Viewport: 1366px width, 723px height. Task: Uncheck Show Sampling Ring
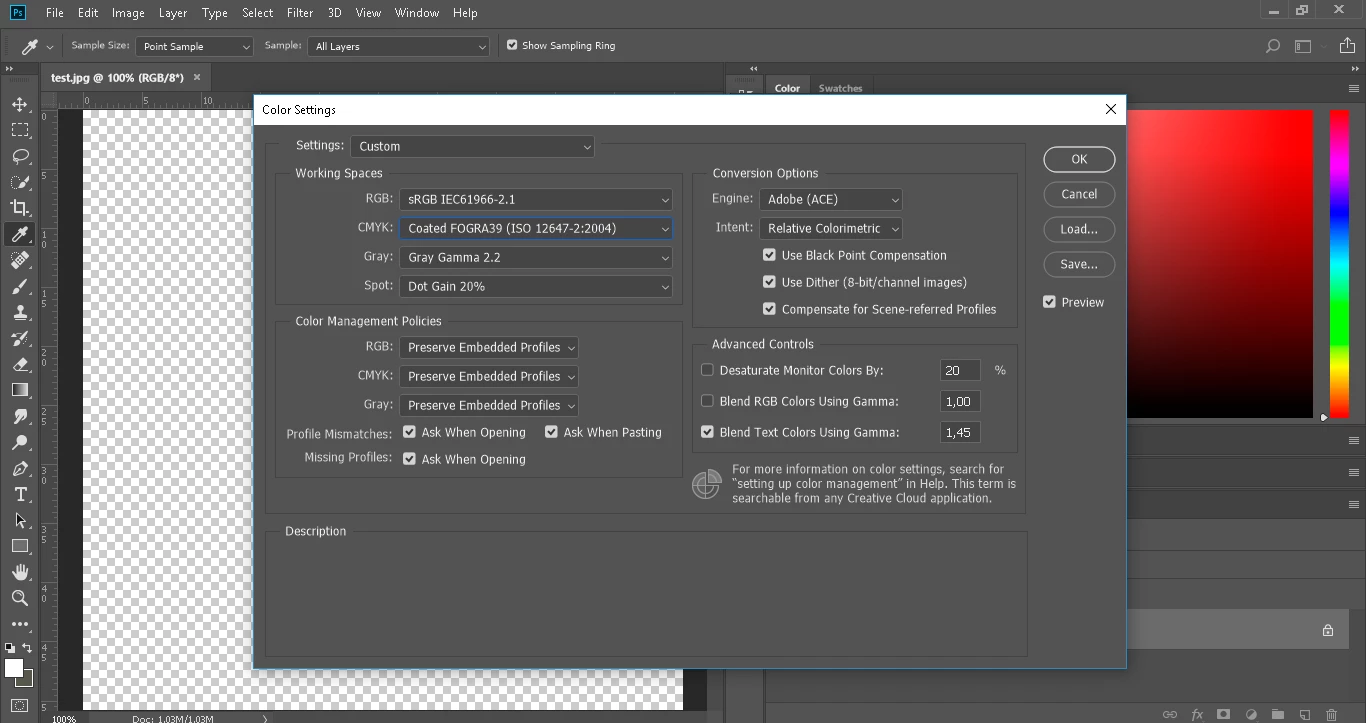coord(512,45)
